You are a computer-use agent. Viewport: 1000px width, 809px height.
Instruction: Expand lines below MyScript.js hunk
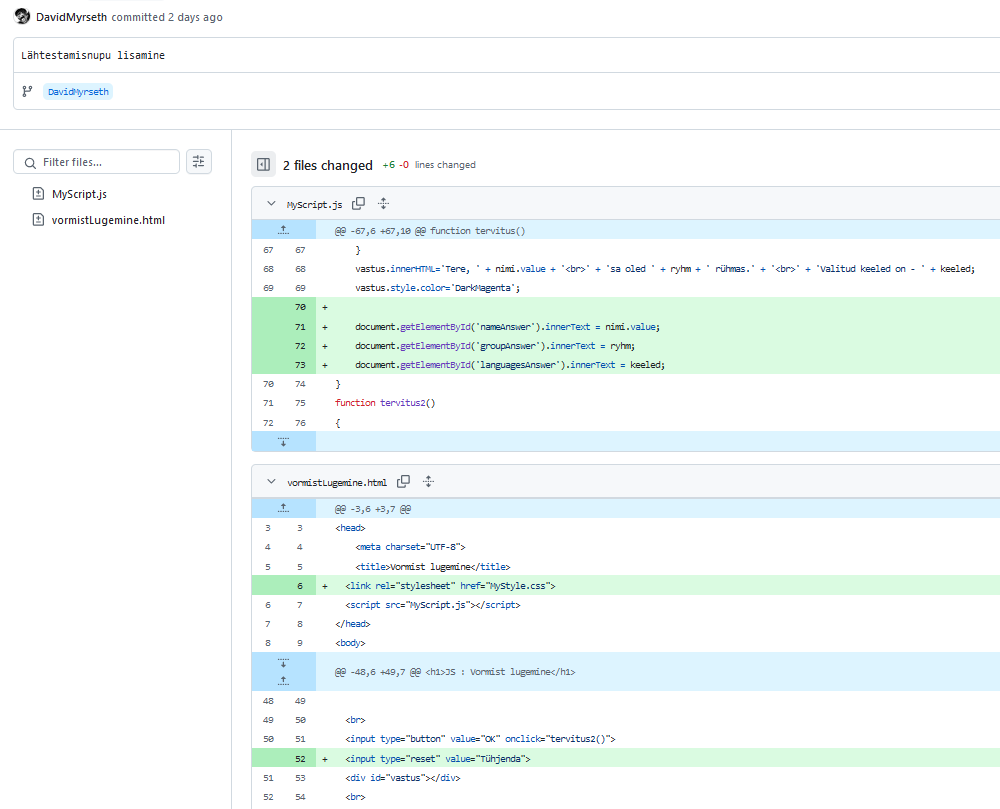[x=284, y=441]
